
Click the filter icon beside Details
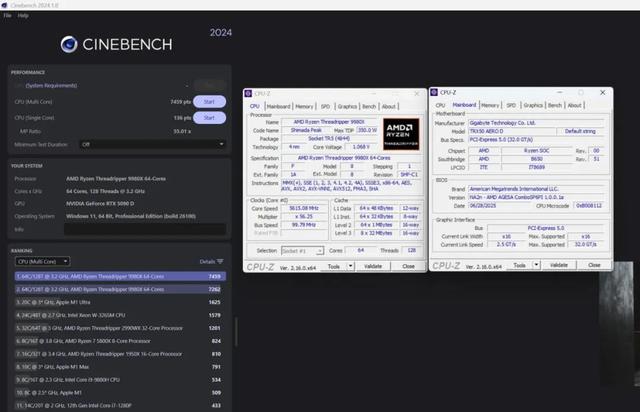[220, 261]
